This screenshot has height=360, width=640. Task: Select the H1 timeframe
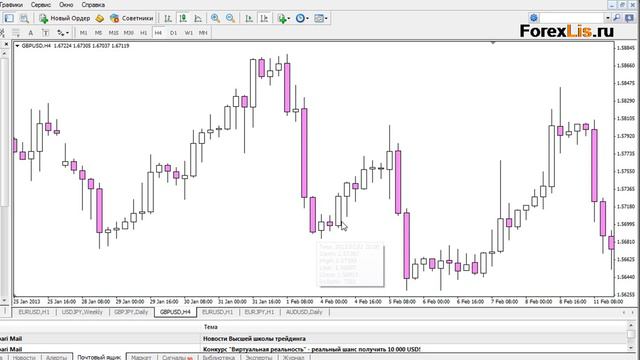point(144,33)
